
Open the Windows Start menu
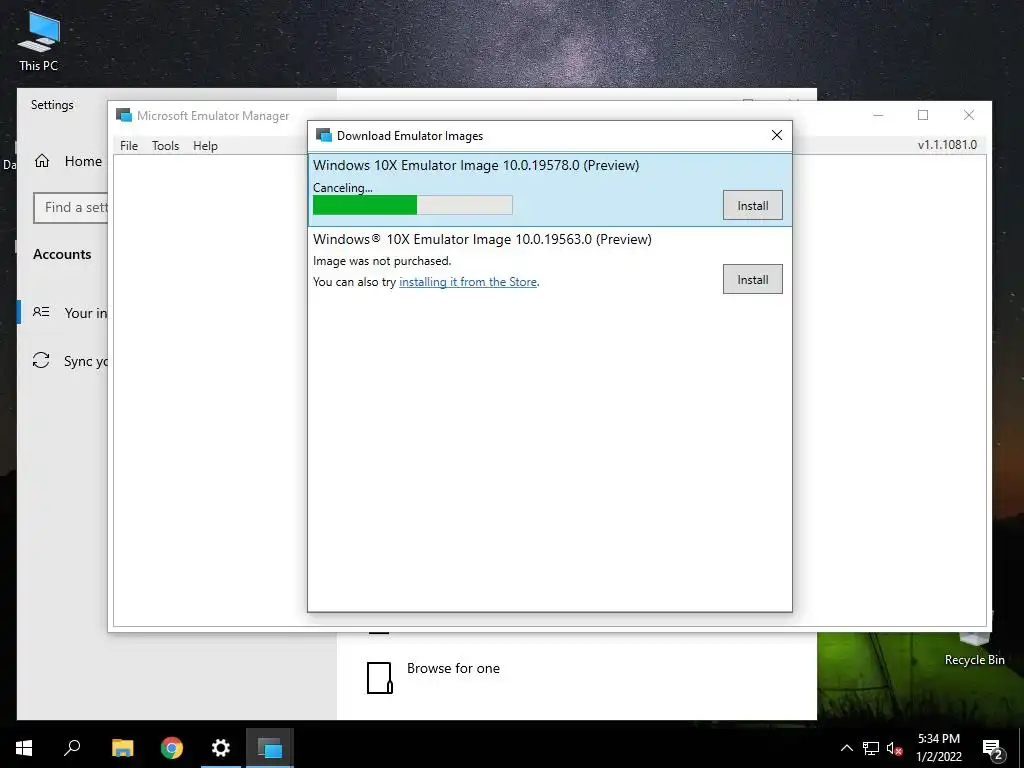[x=24, y=748]
